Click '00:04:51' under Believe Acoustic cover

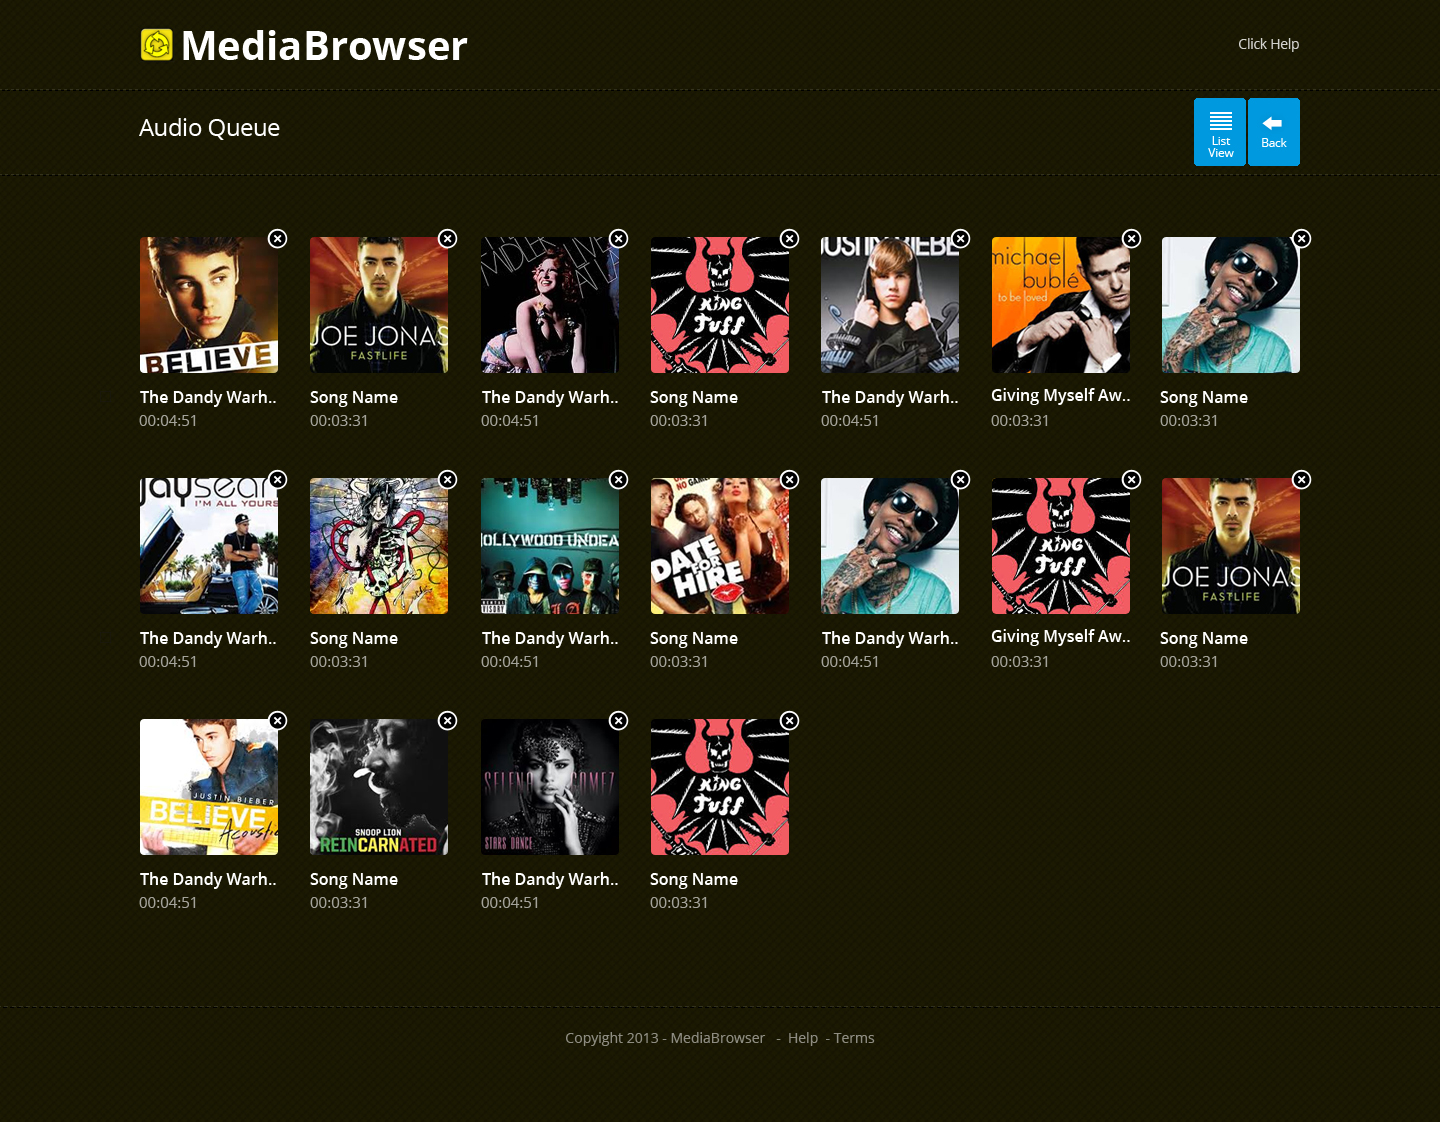[x=168, y=902]
